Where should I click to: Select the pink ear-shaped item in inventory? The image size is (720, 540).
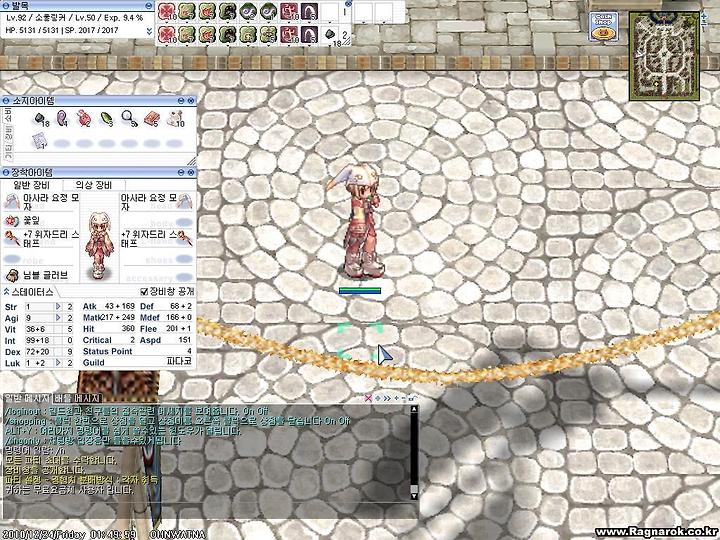62,118
